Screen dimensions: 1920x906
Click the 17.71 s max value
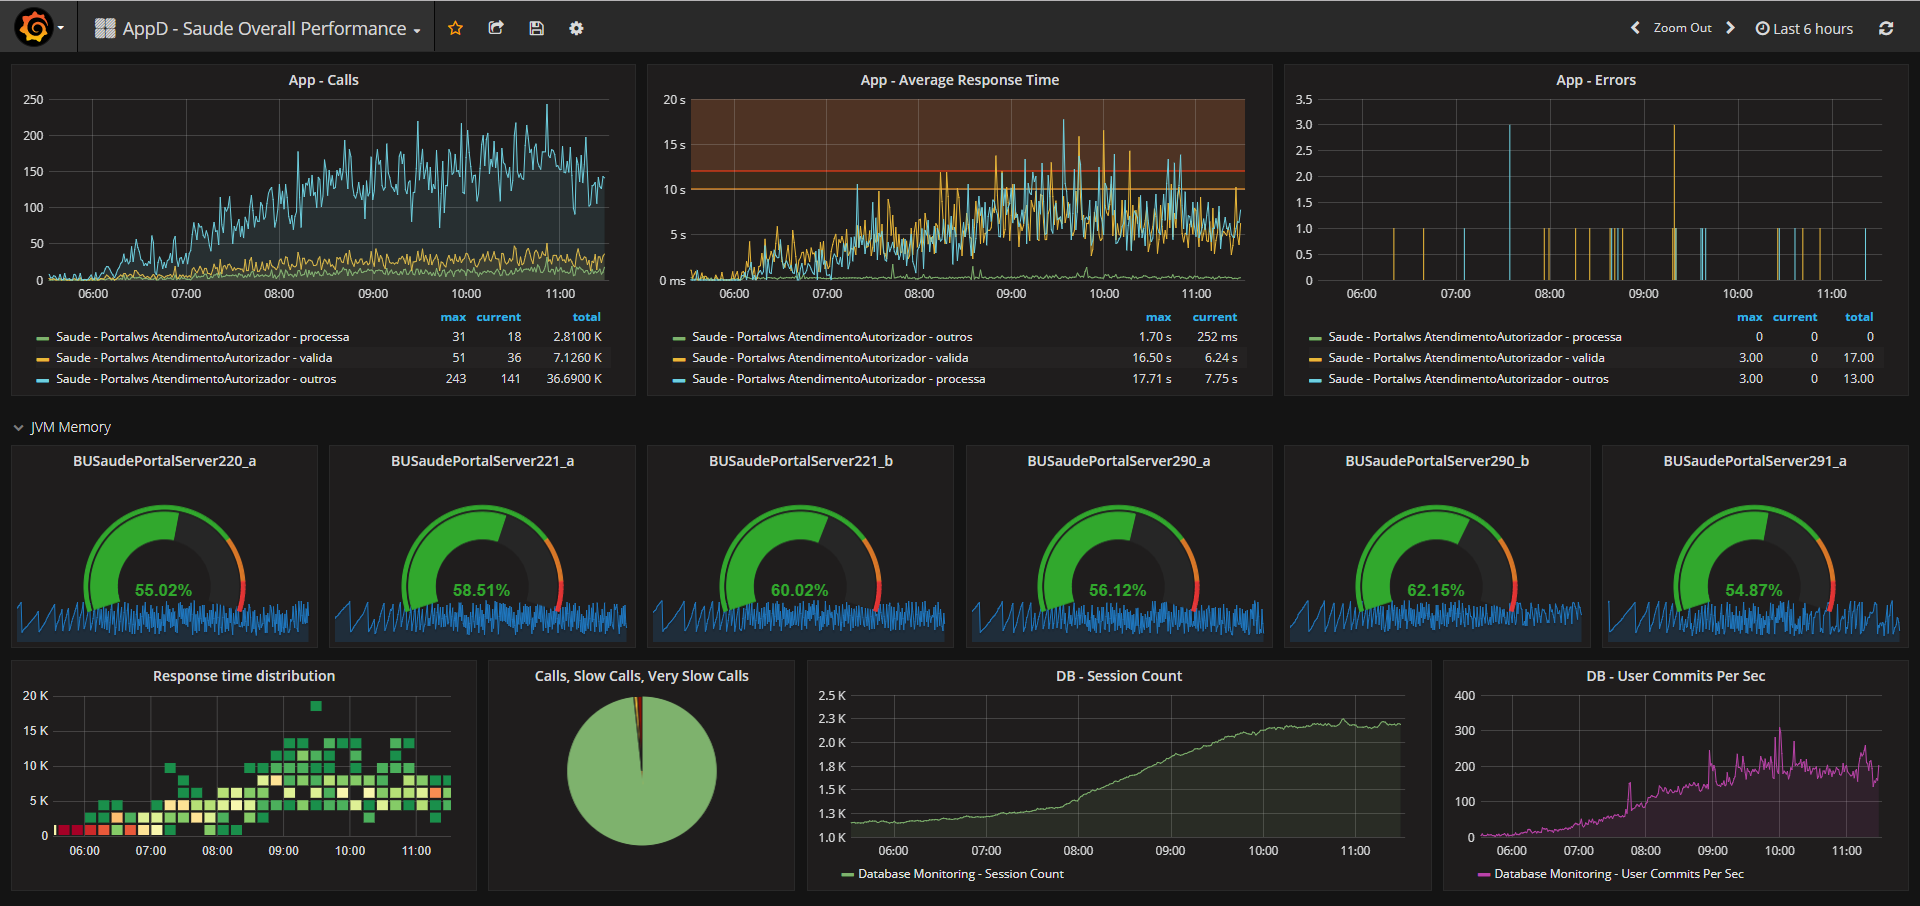pos(1152,379)
